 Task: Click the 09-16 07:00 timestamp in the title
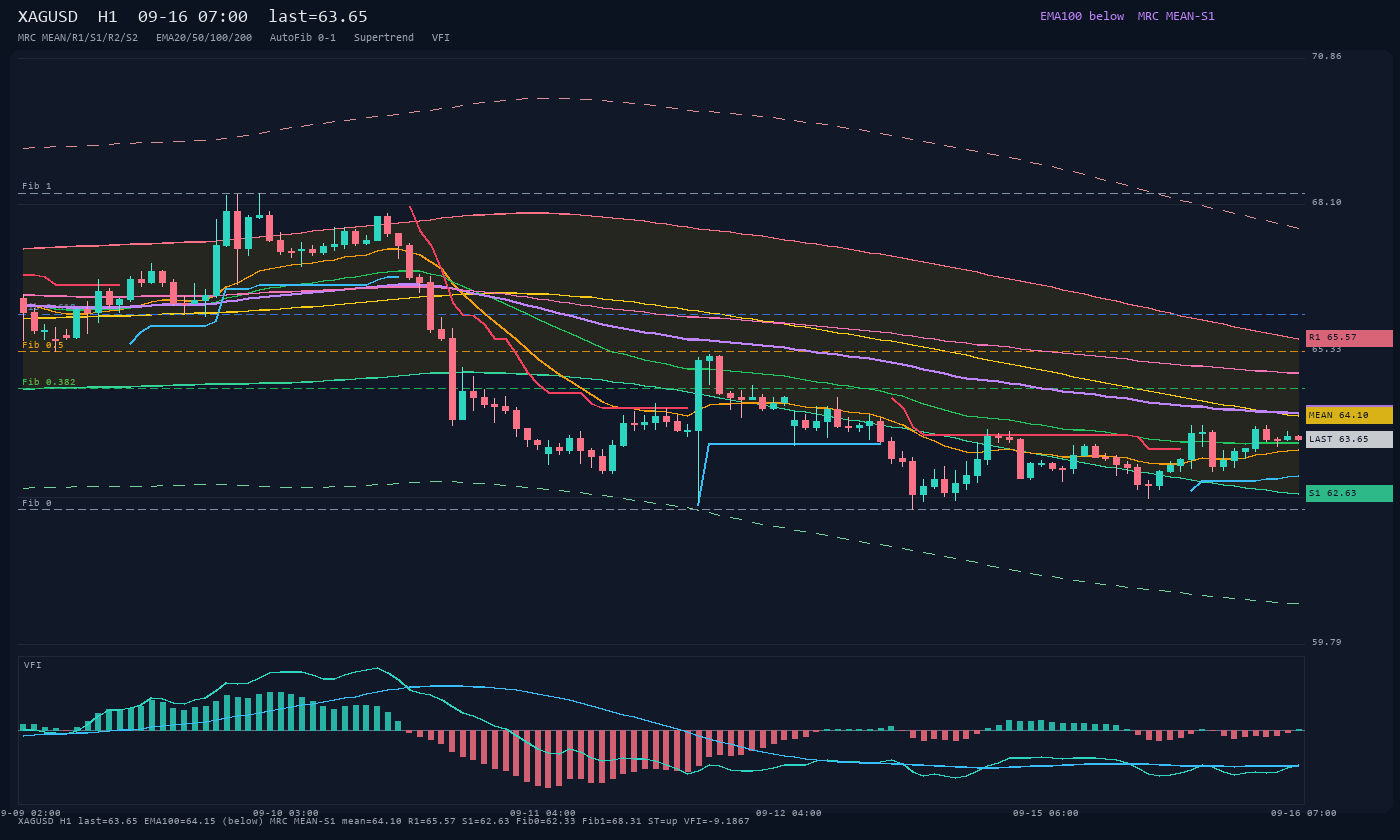(x=193, y=17)
